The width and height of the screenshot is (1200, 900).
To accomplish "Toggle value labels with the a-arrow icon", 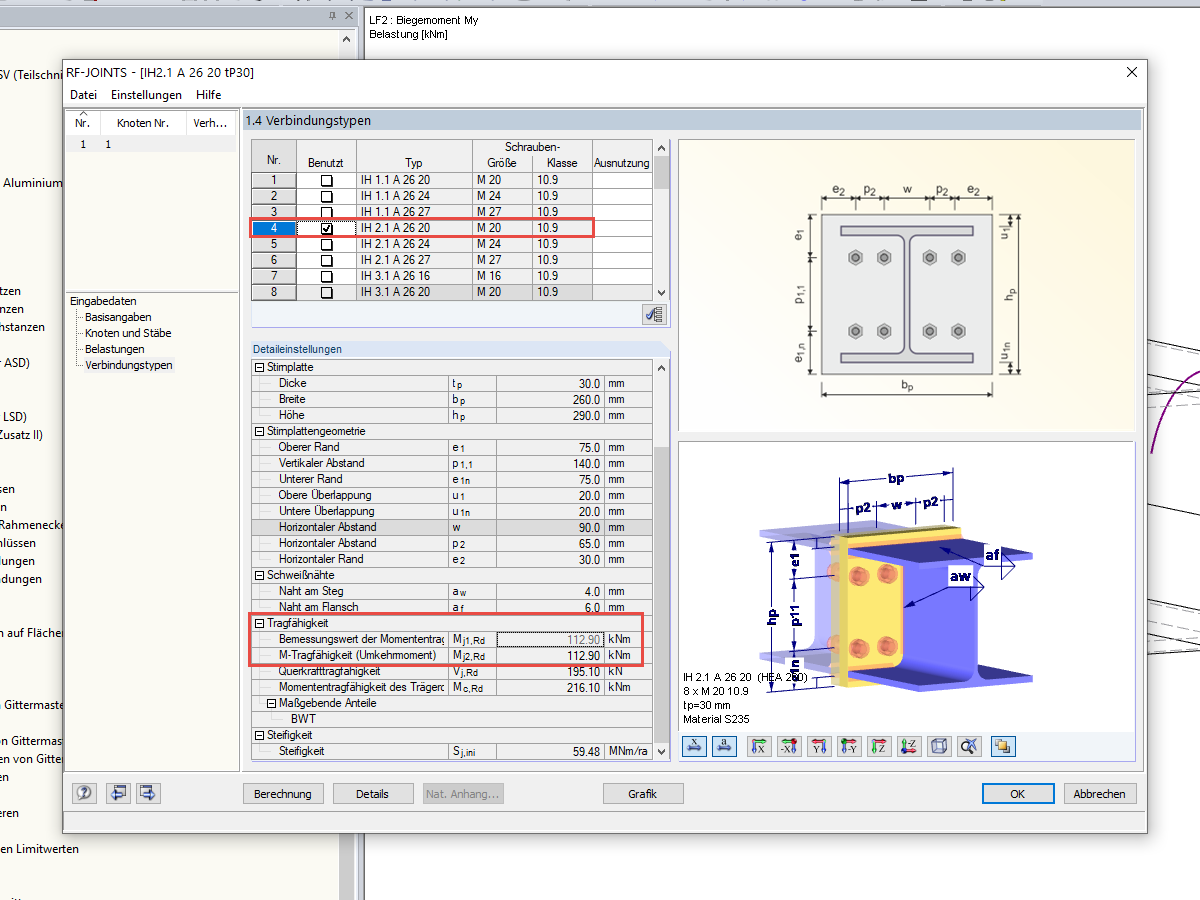I will pyautogui.click(x=727, y=745).
